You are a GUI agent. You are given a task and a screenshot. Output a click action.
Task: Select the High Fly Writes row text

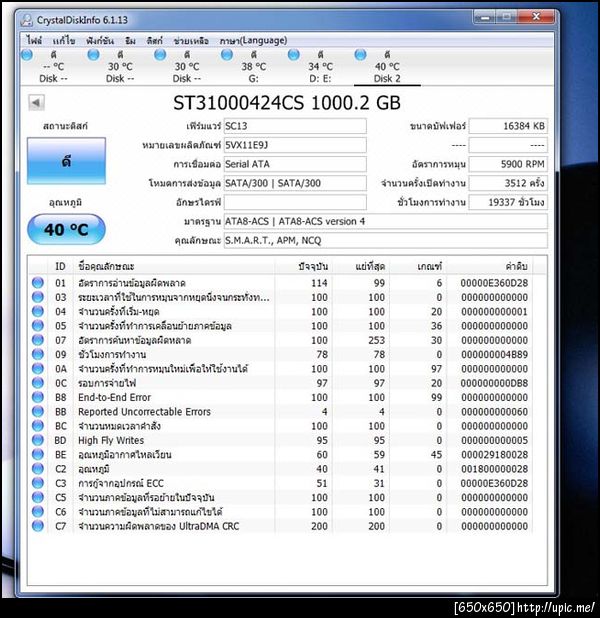(x=111, y=440)
